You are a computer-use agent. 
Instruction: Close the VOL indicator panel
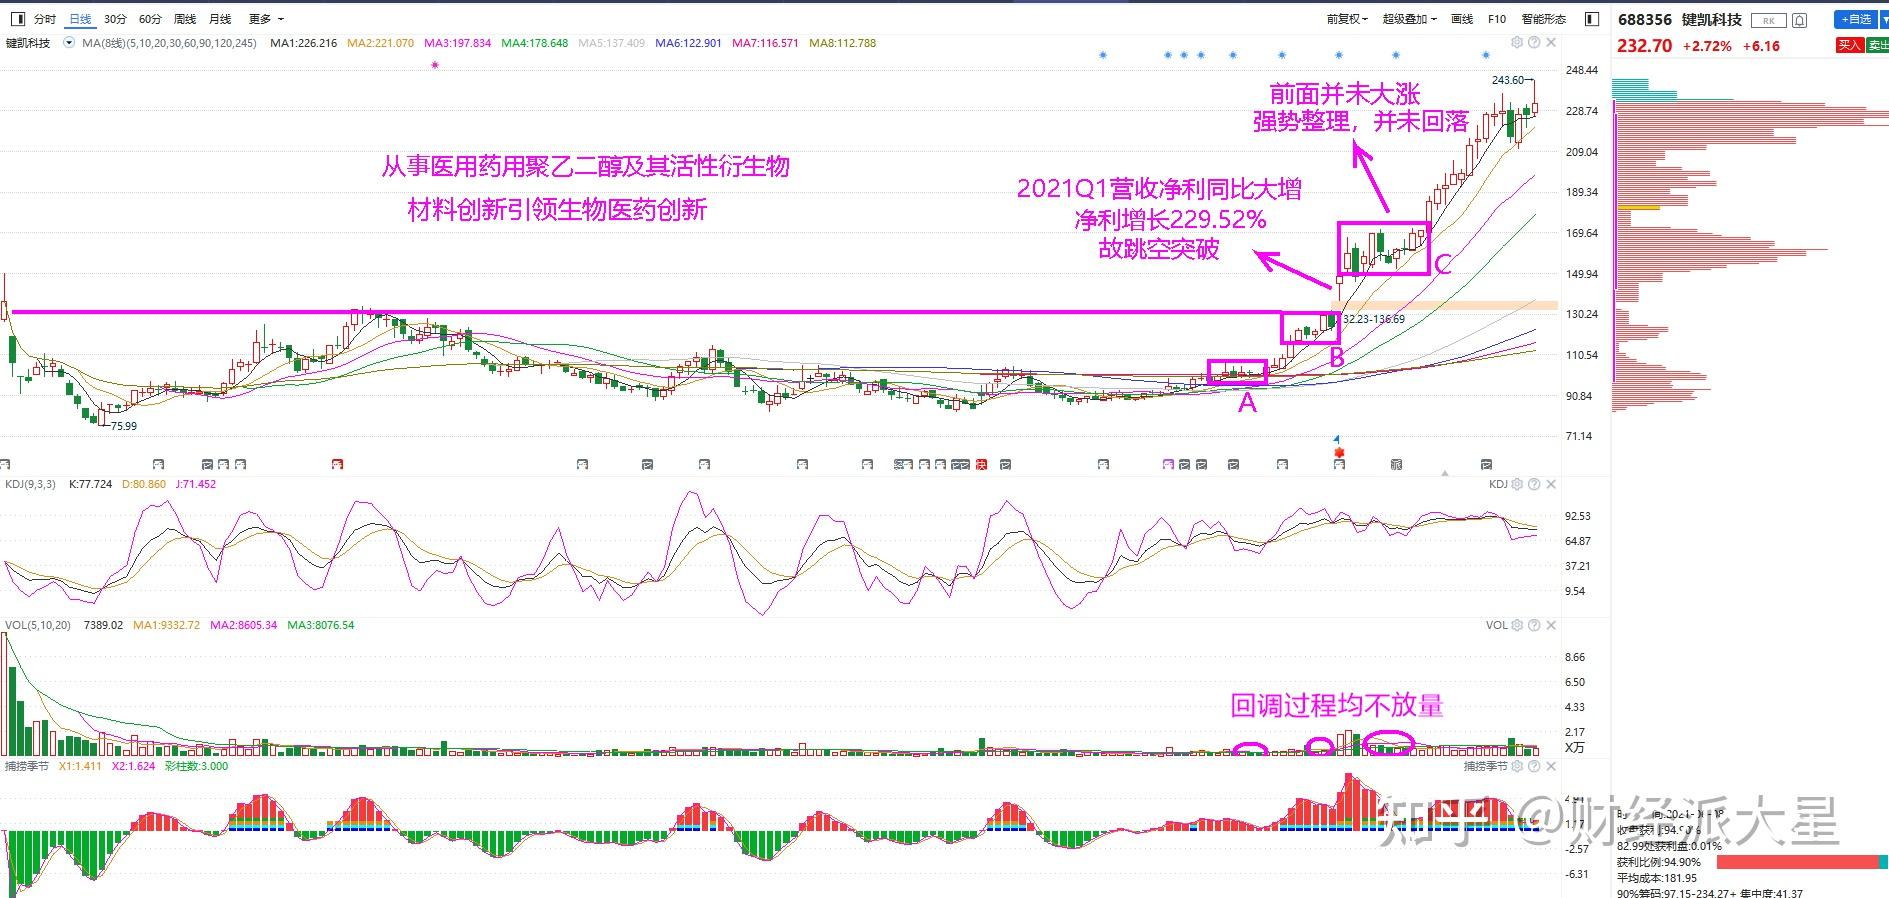point(1551,625)
